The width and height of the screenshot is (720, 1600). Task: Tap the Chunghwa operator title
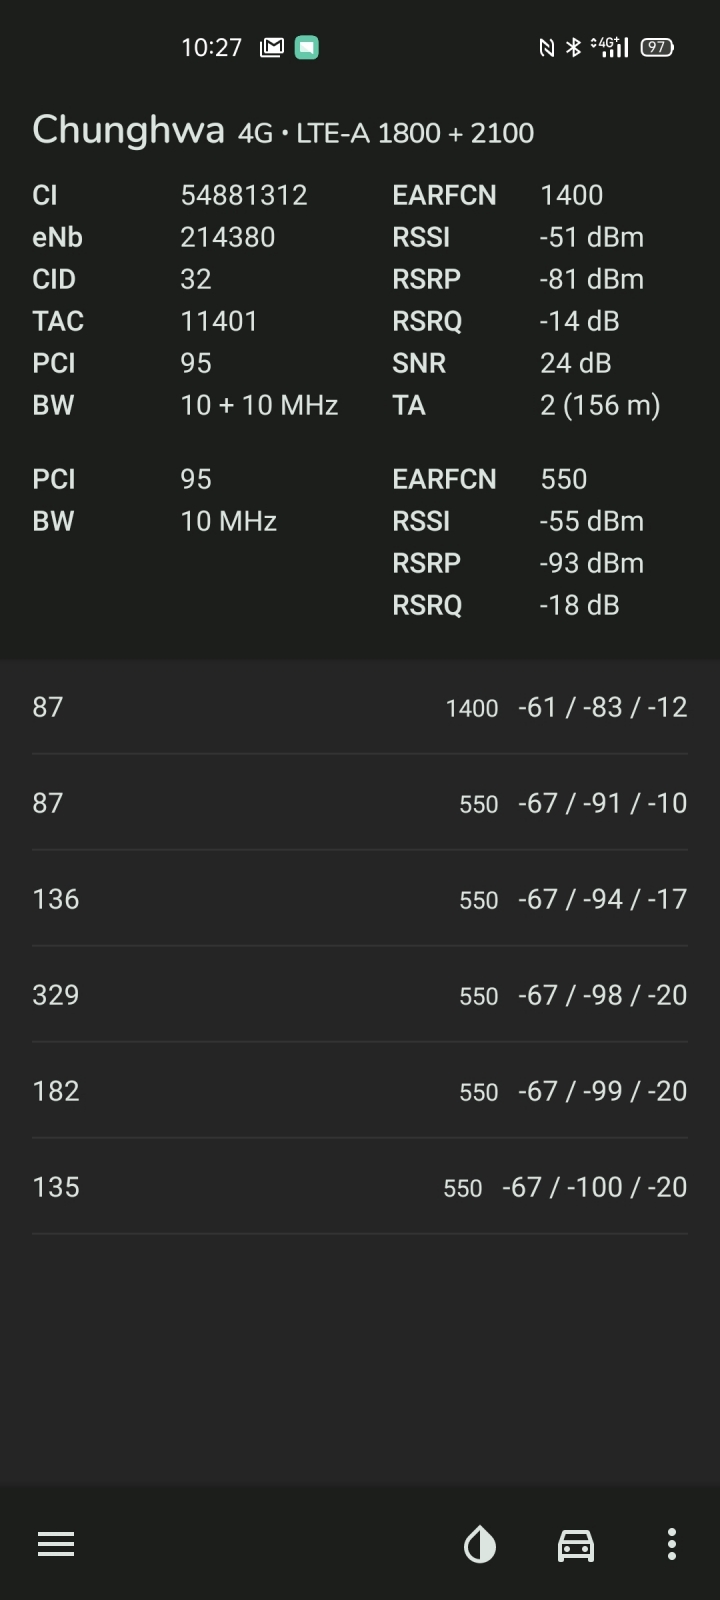point(128,131)
